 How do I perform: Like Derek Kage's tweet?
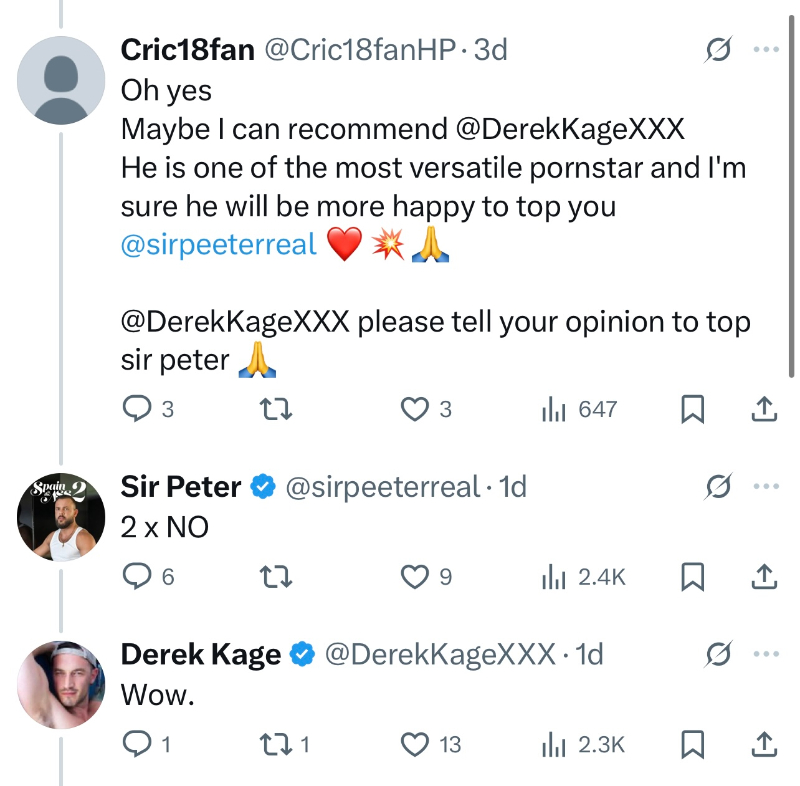pyautogui.click(x=414, y=743)
